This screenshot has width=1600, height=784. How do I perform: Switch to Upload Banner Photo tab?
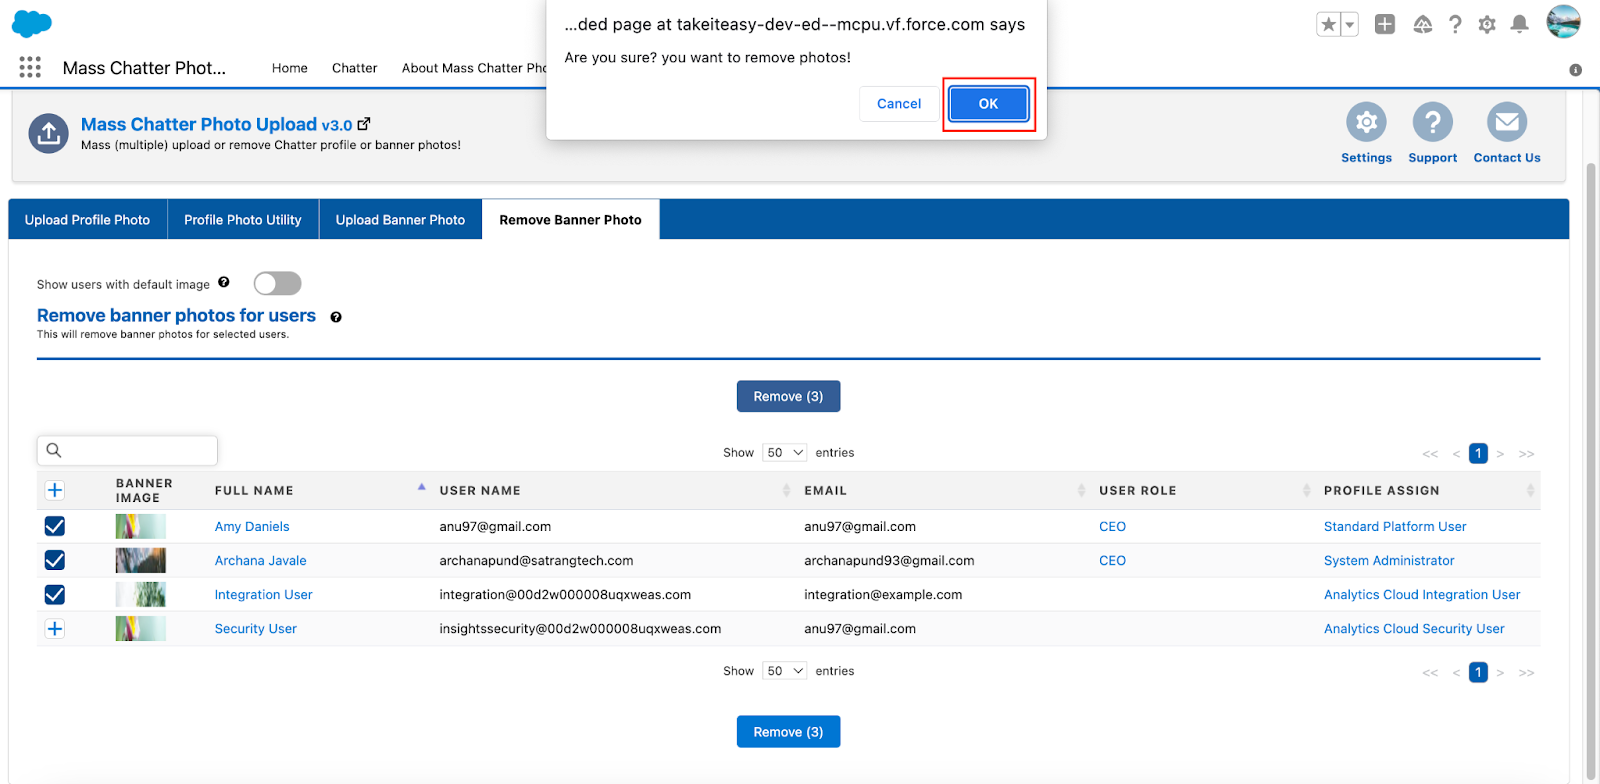[400, 219]
